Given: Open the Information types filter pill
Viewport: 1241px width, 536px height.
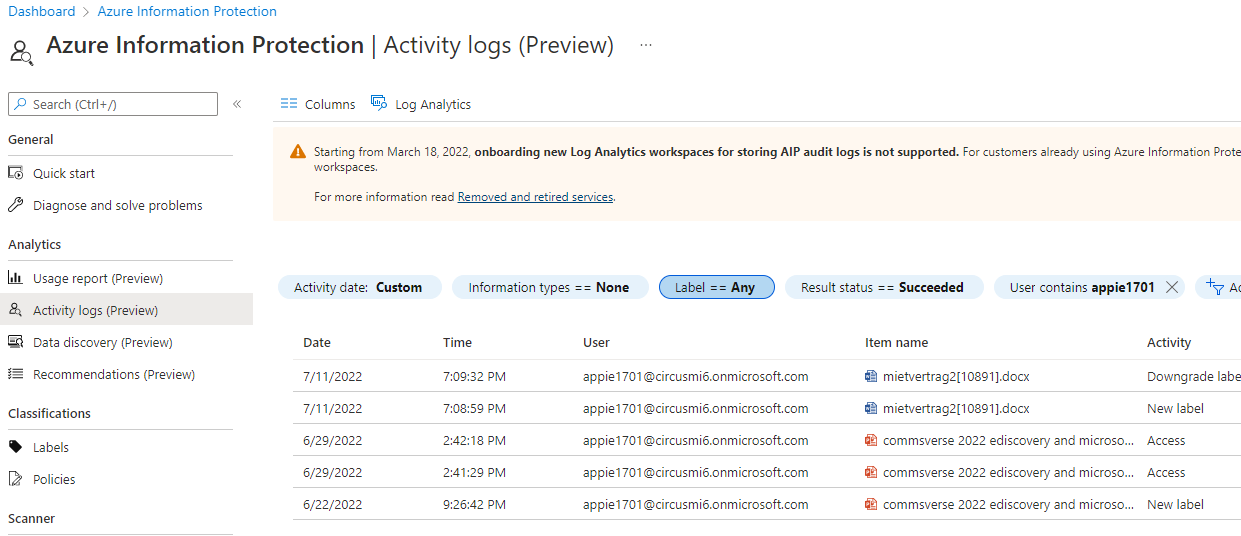Looking at the screenshot, I should click(x=549, y=287).
